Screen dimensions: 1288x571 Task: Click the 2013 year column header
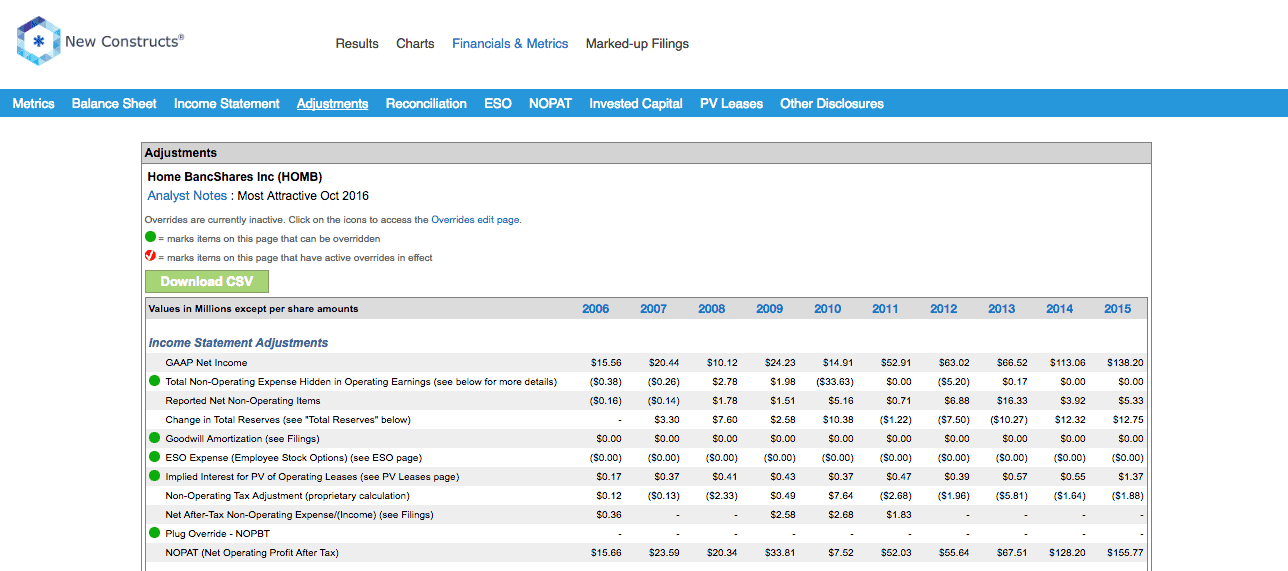click(x=1002, y=309)
